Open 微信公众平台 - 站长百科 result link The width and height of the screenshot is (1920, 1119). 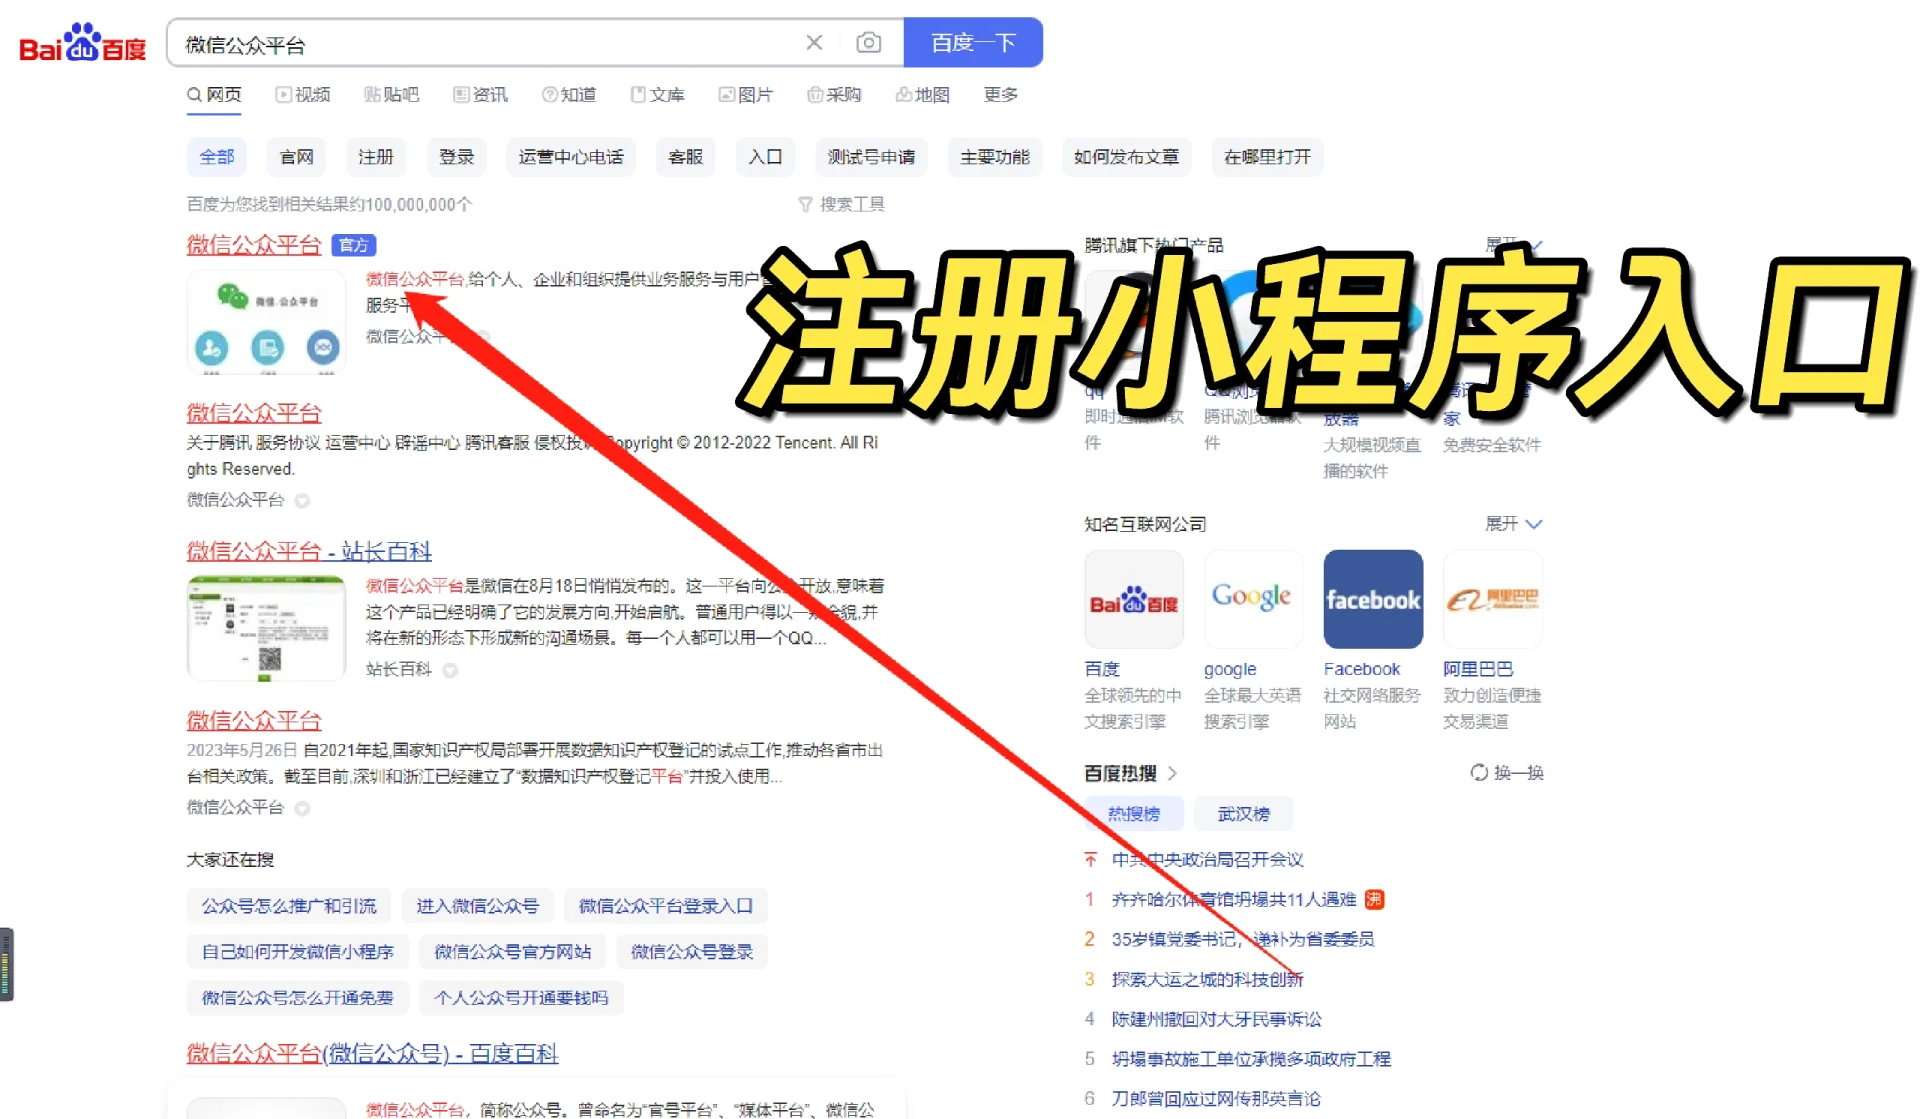tap(309, 551)
